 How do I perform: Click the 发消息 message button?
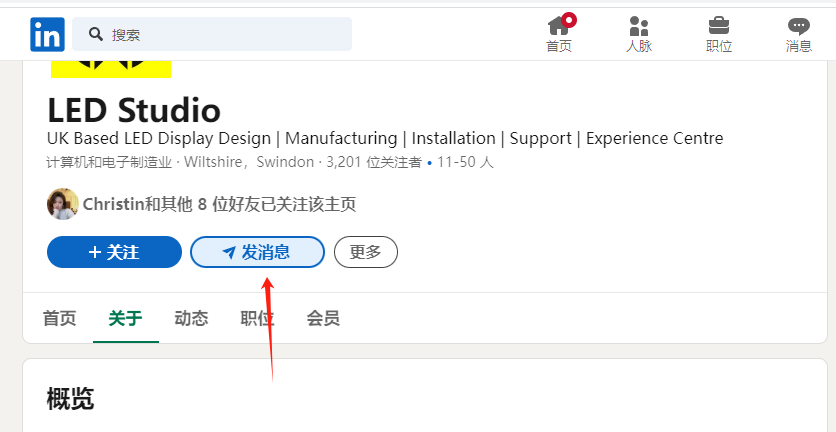pos(258,252)
